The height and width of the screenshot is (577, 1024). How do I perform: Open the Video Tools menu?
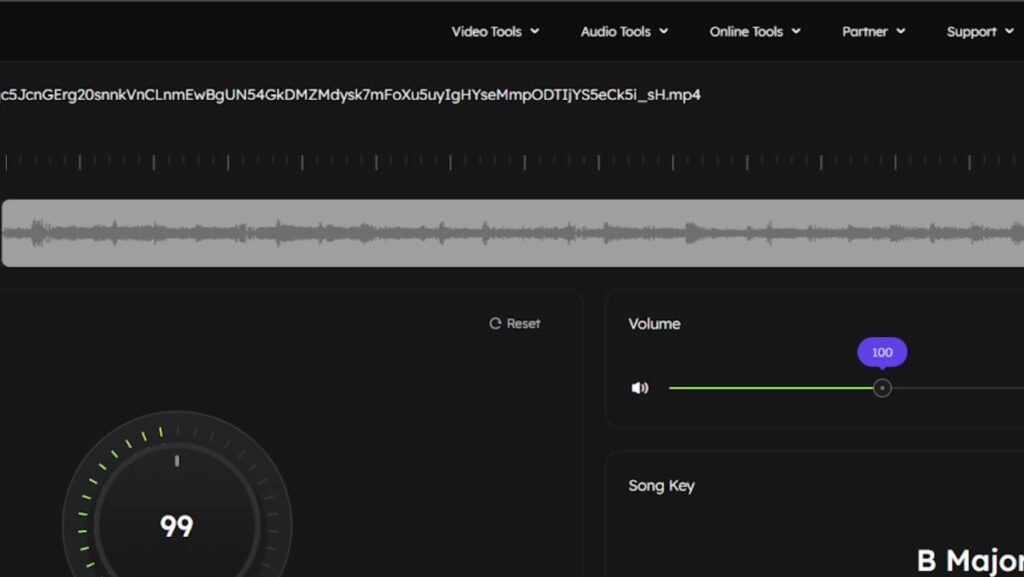tap(486, 32)
